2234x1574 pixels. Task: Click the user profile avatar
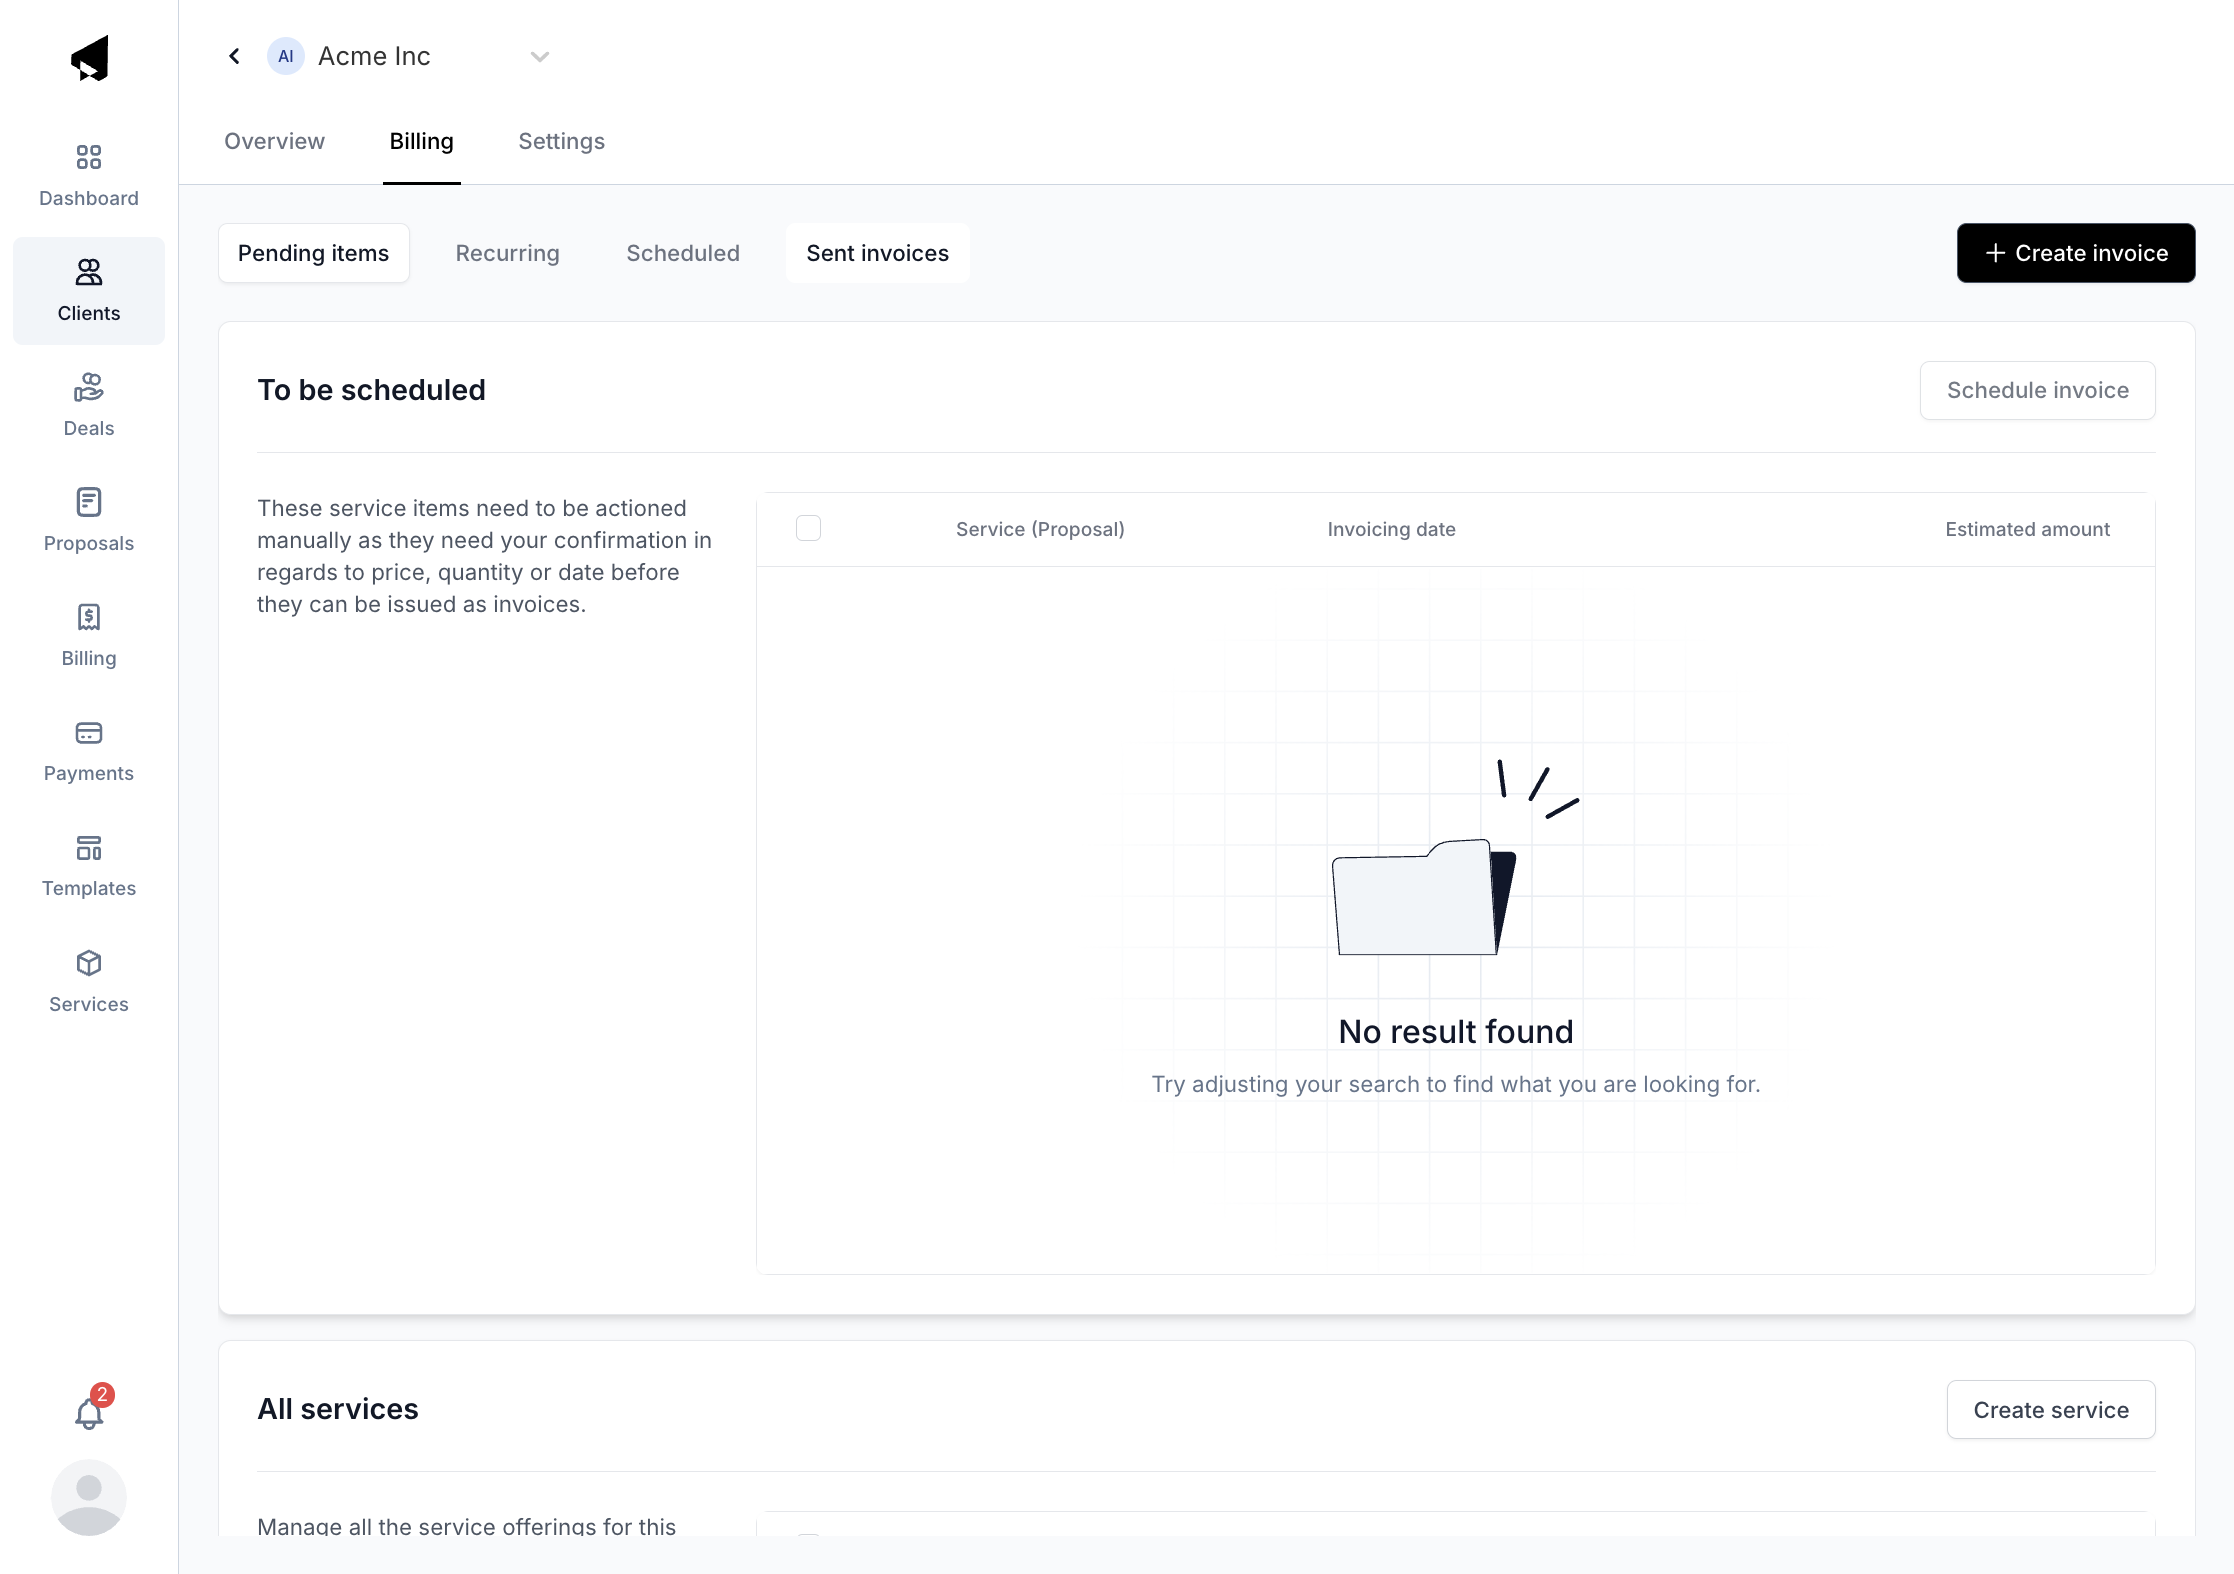coord(89,1497)
